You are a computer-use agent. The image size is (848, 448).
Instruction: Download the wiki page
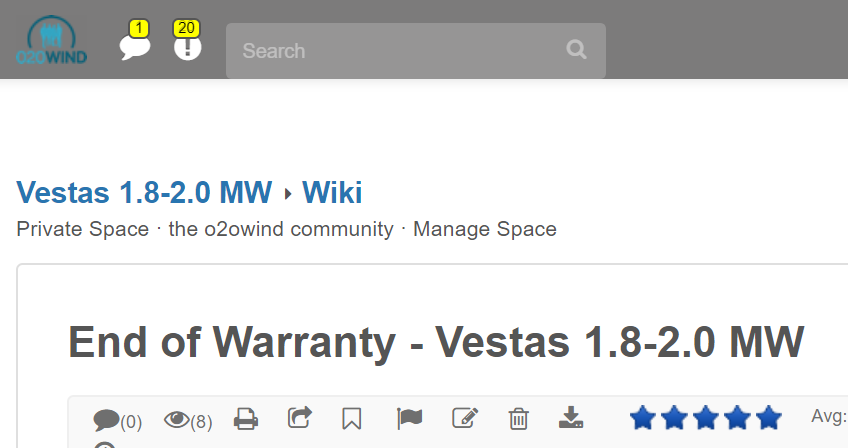click(571, 418)
